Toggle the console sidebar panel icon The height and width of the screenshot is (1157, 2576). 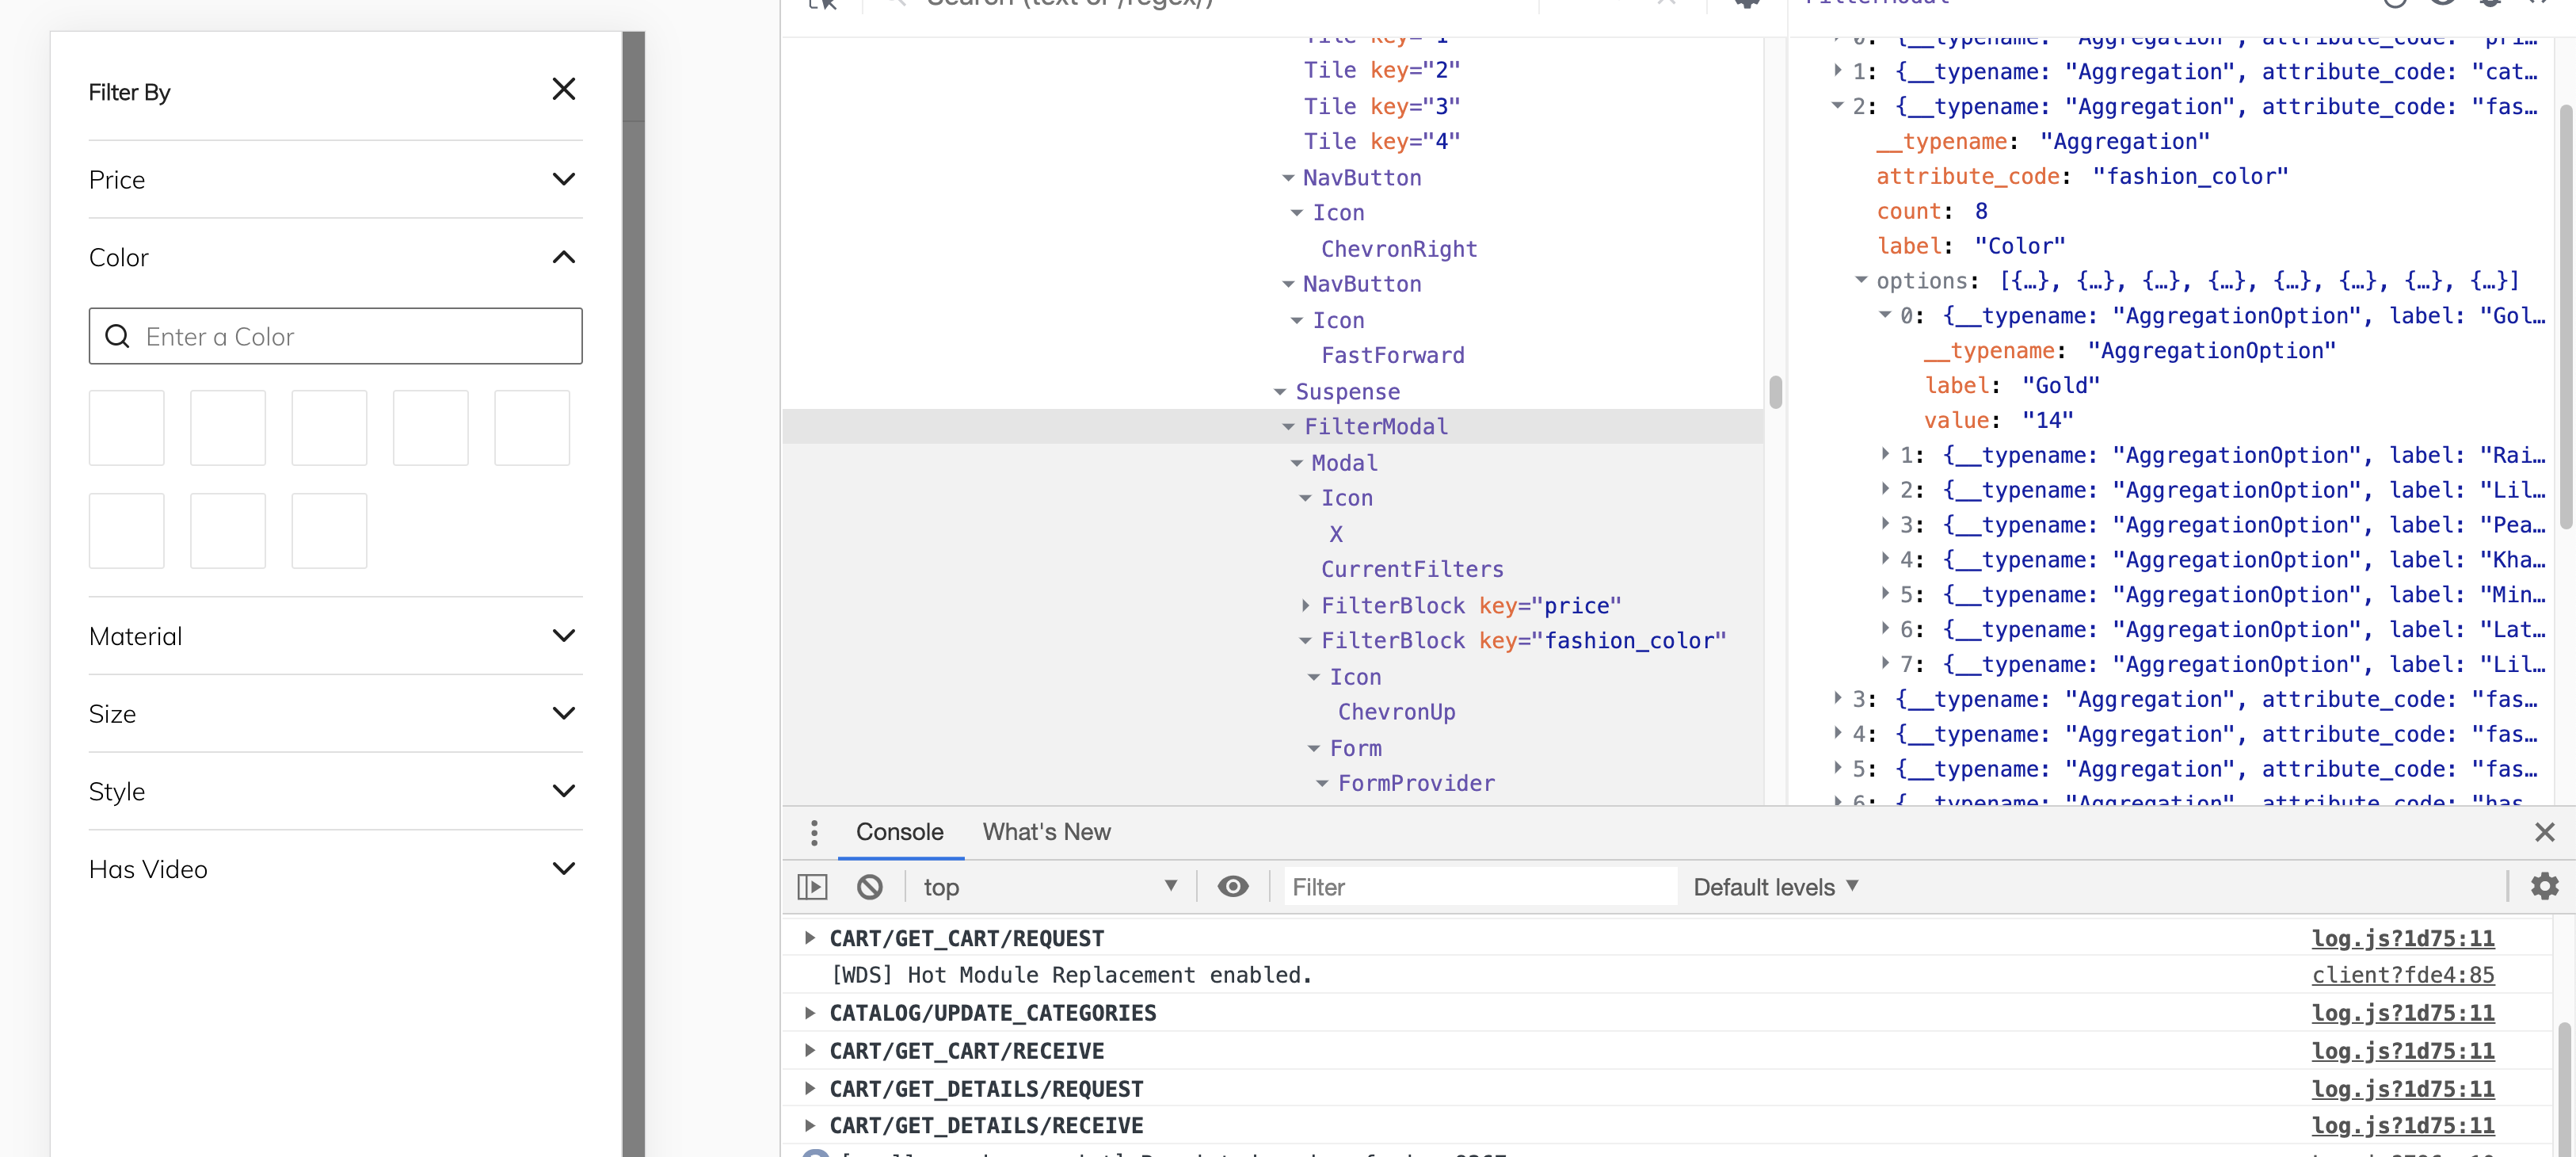point(812,886)
